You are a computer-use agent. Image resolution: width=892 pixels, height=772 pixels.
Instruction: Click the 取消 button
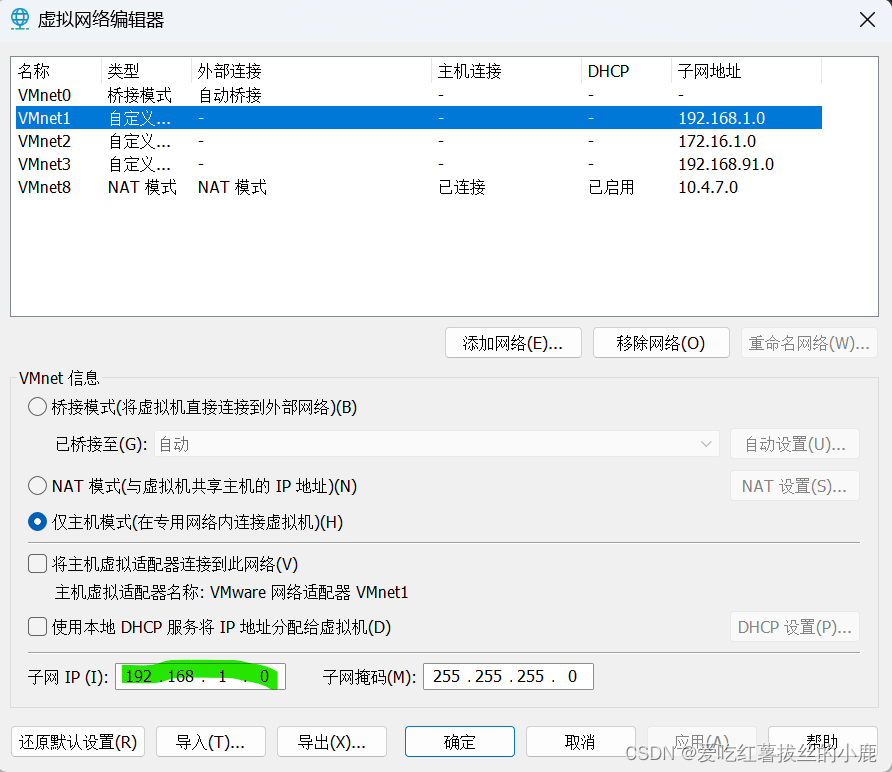click(x=580, y=742)
